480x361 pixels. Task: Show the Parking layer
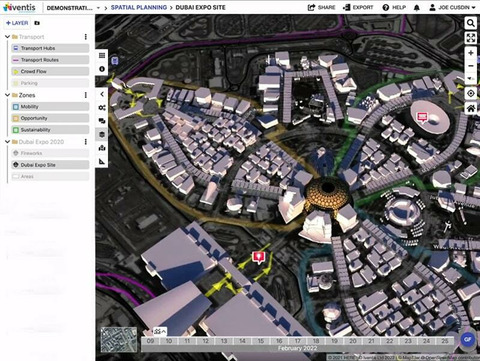click(50, 83)
